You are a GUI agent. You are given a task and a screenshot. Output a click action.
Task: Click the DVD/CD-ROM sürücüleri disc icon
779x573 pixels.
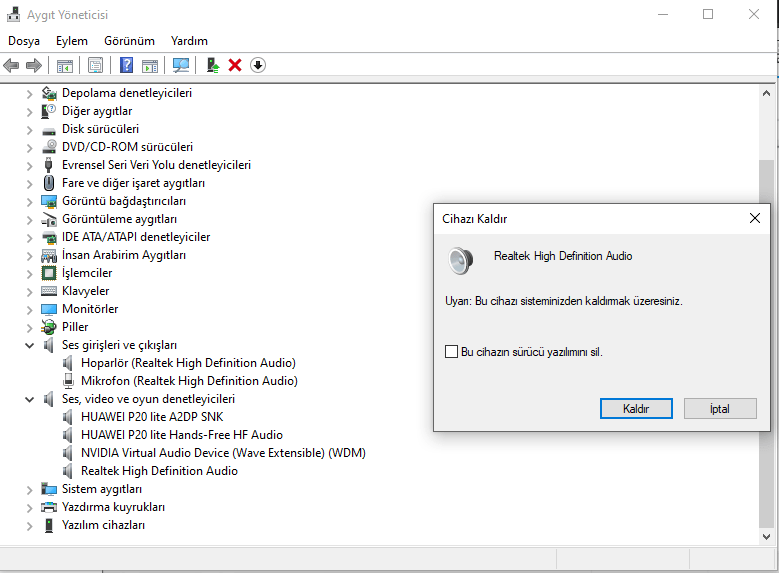click(49, 147)
